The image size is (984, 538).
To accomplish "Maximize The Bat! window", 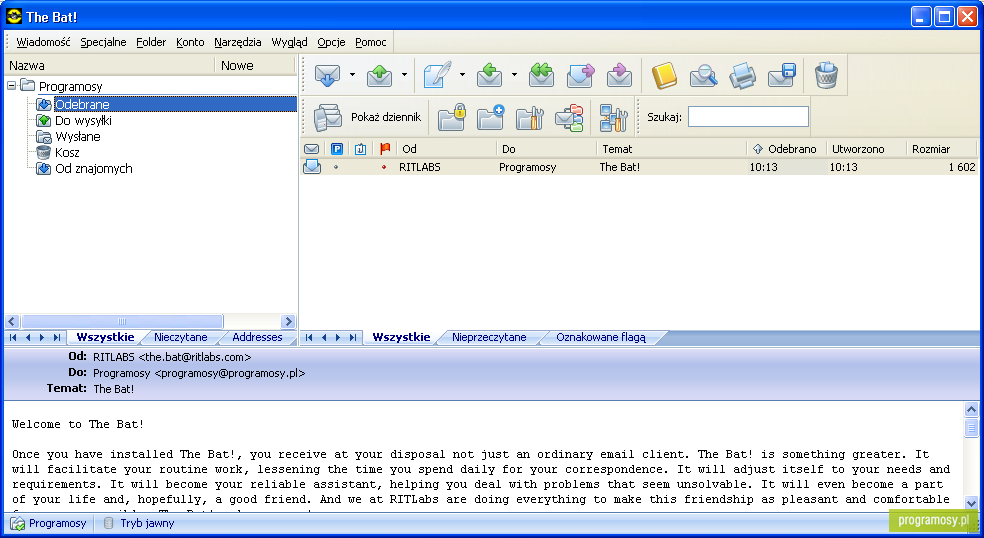I will (944, 16).
